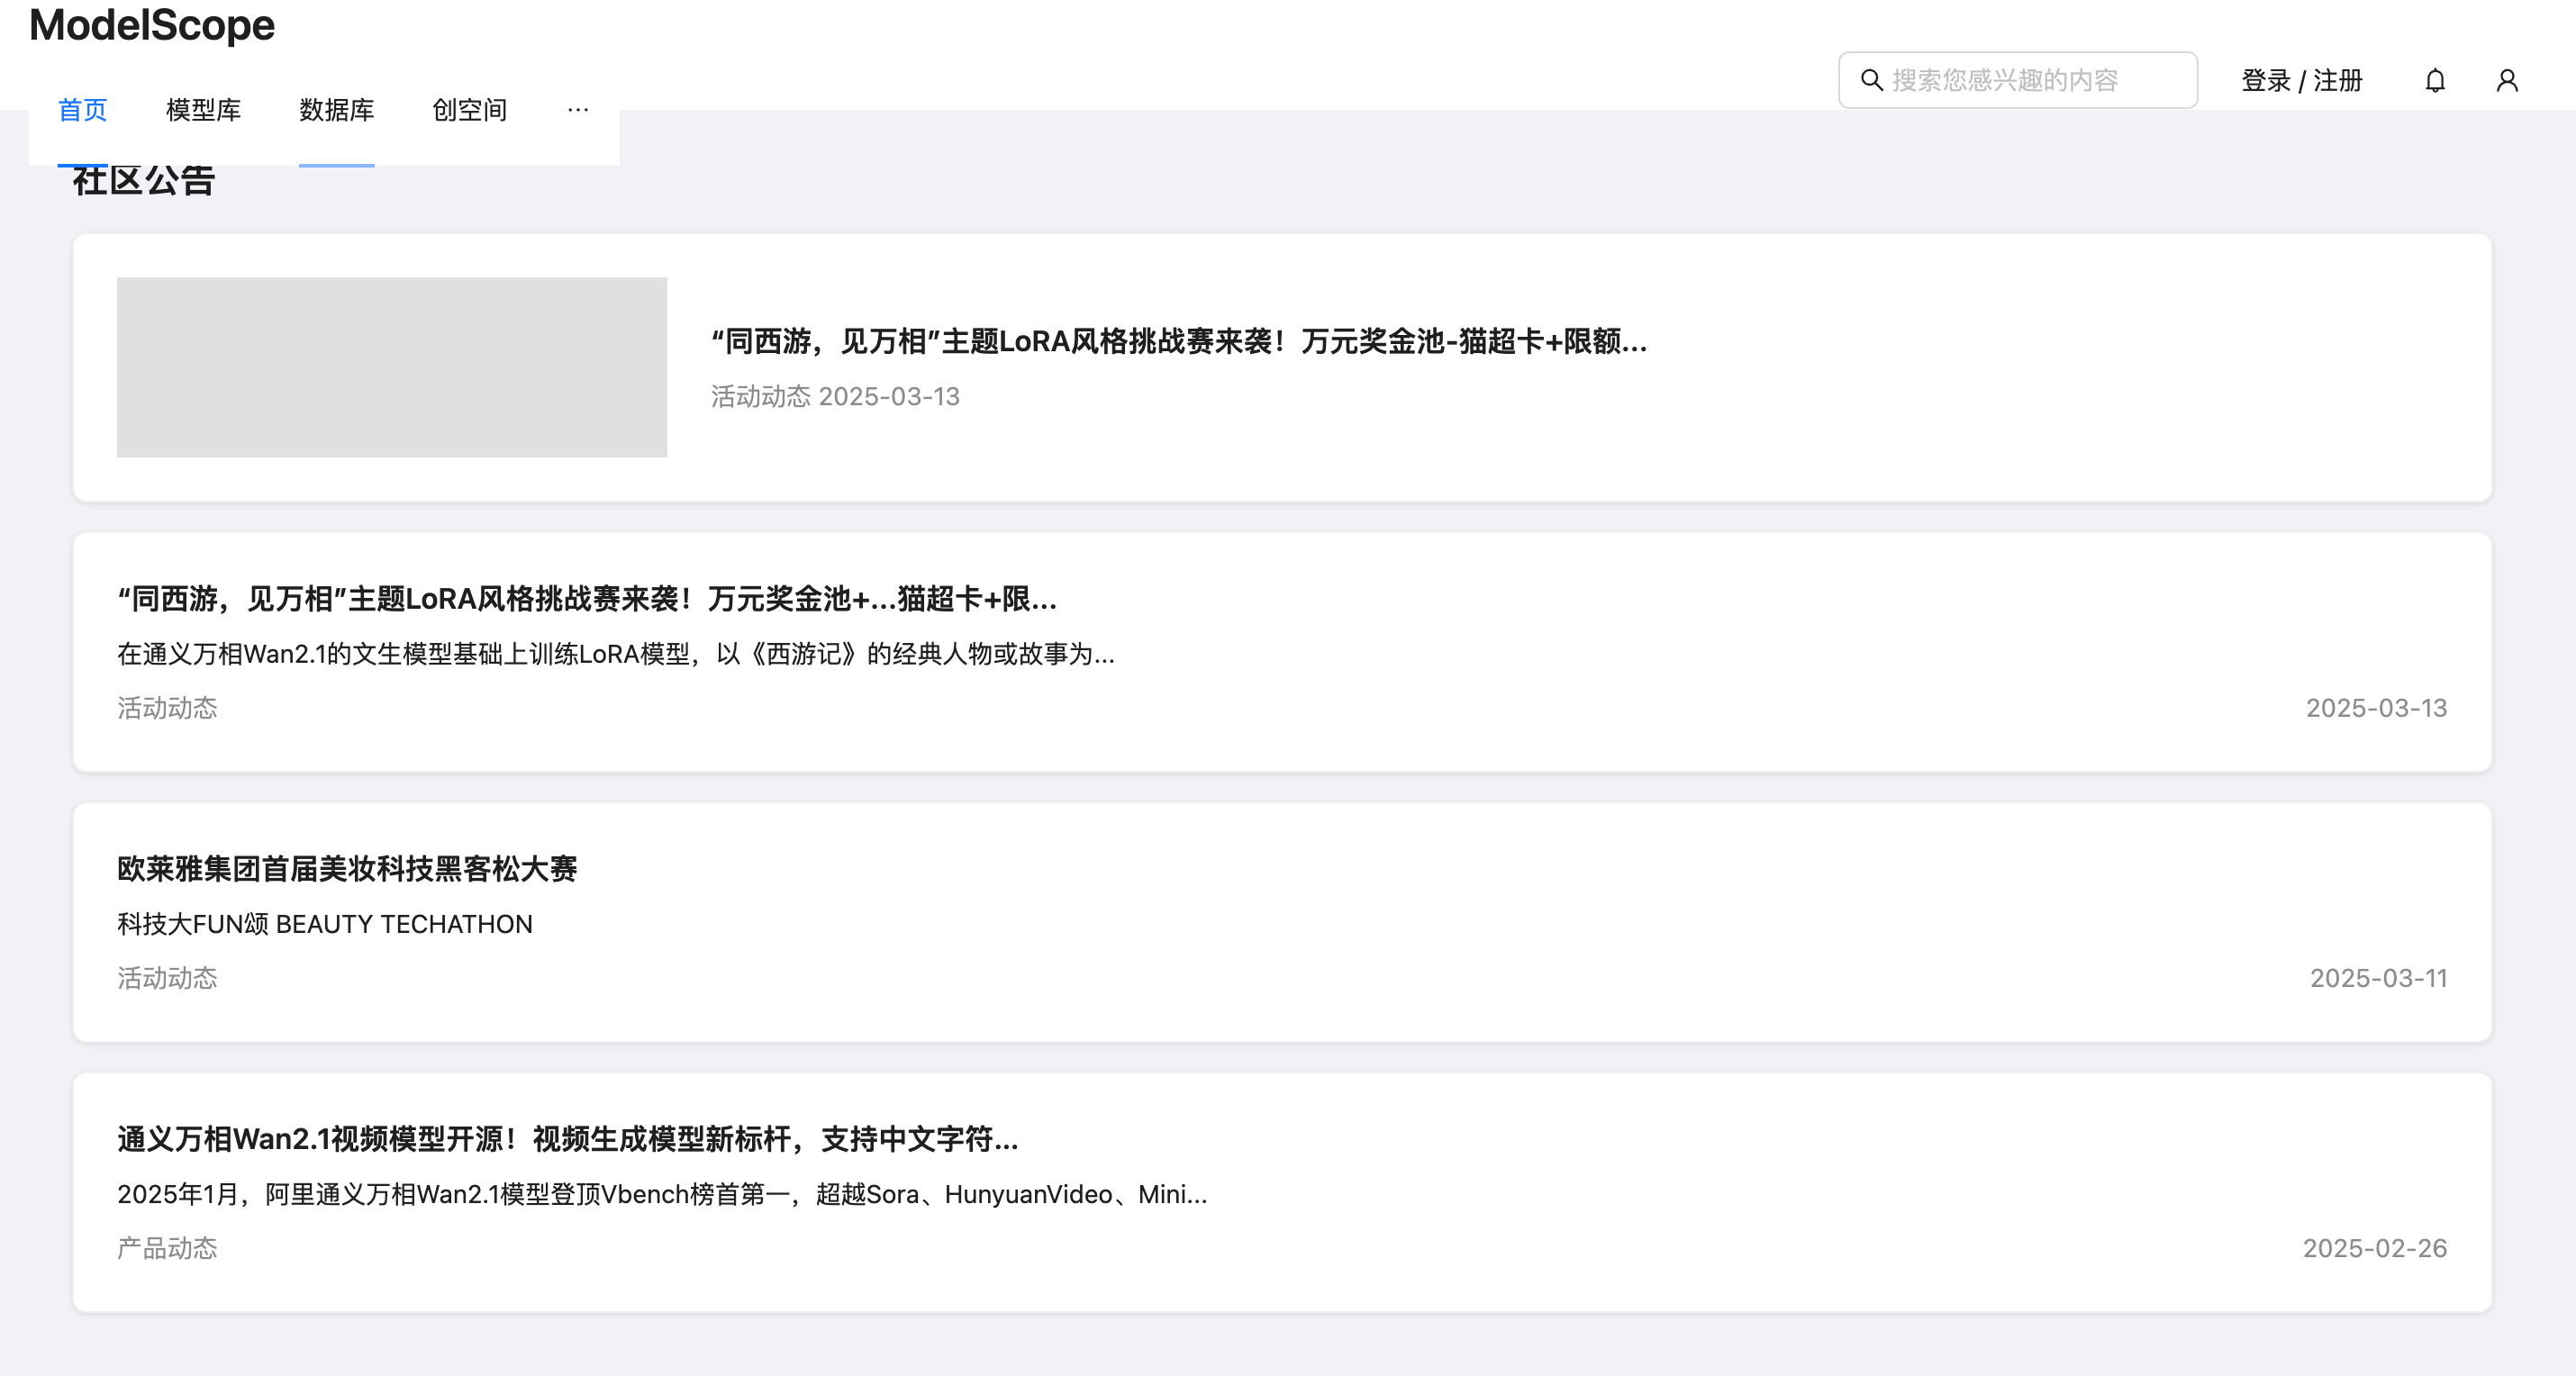
Task: Click the 产品动态 category label
Action: [x=166, y=1248]
